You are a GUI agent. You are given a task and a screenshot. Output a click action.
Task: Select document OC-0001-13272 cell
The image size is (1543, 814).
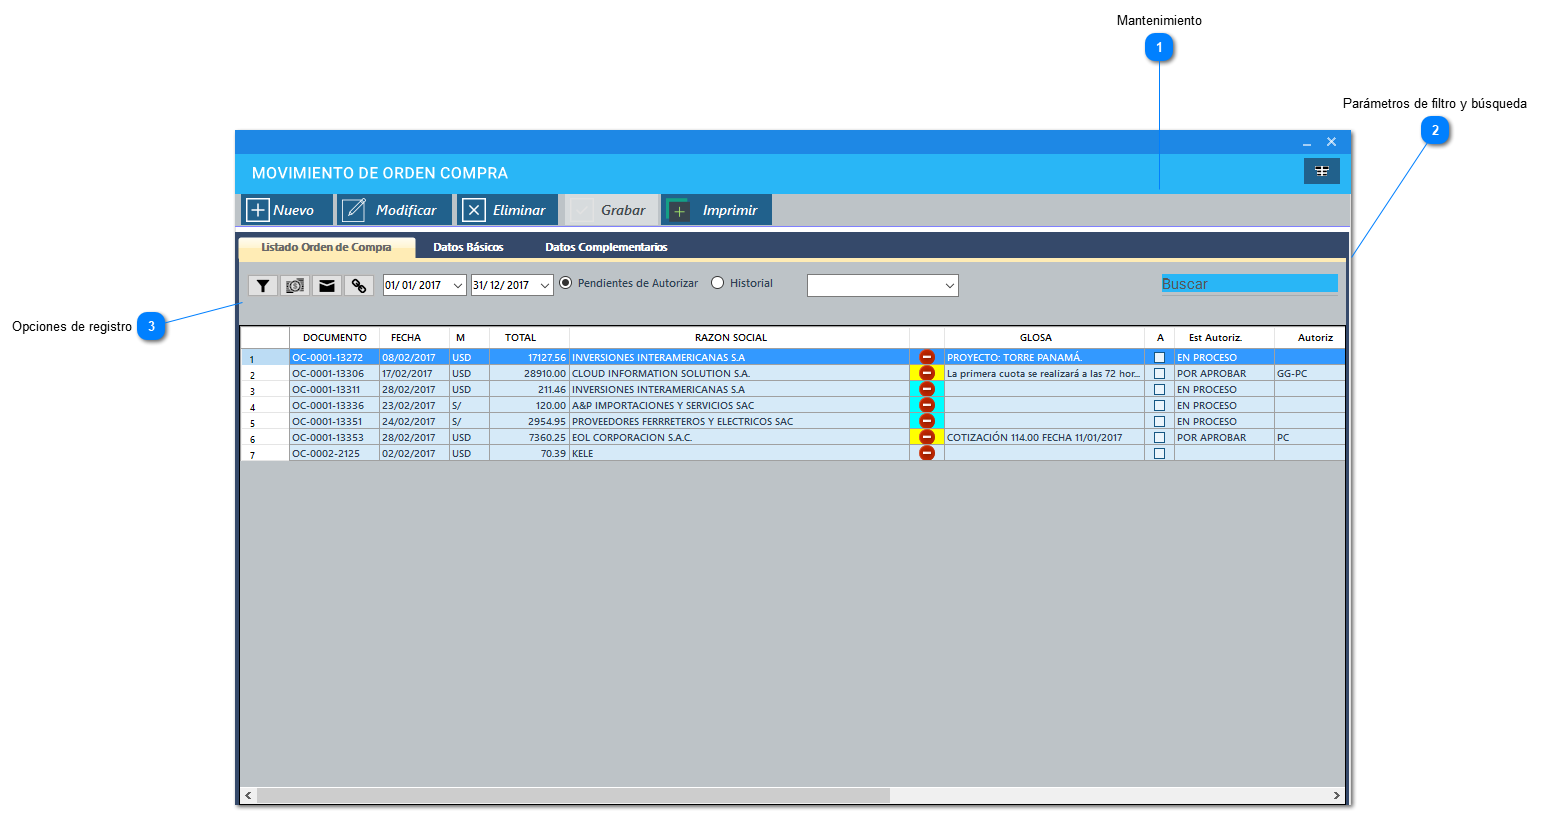335,357
